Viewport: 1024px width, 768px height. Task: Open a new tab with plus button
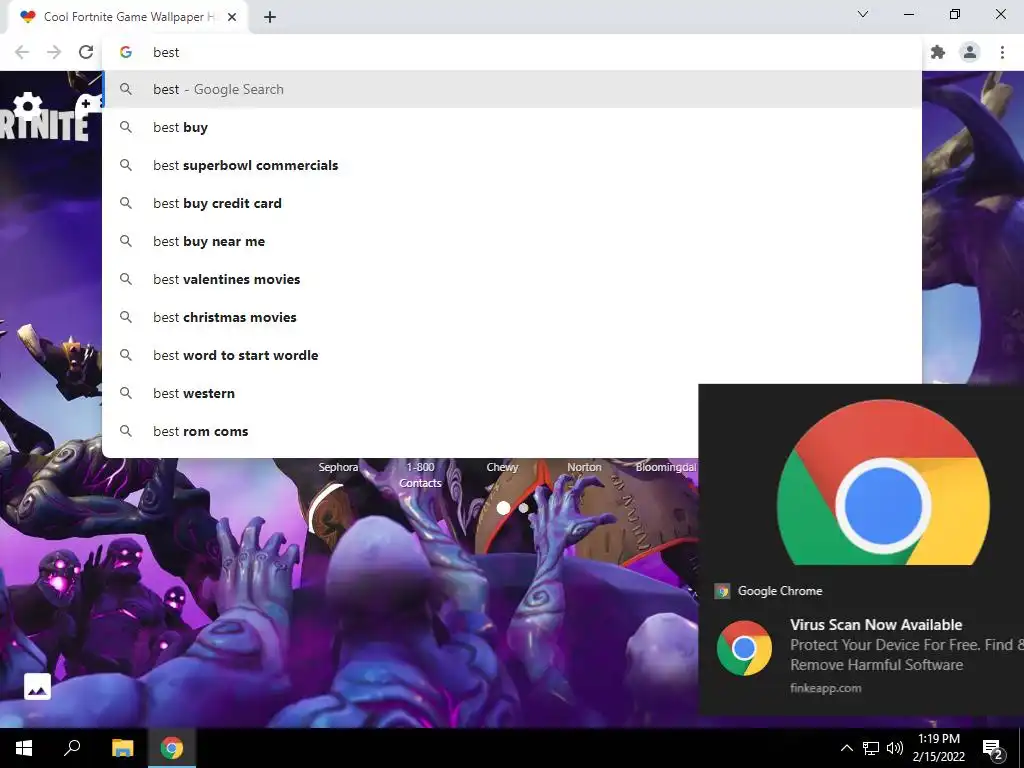click(270, 17)
